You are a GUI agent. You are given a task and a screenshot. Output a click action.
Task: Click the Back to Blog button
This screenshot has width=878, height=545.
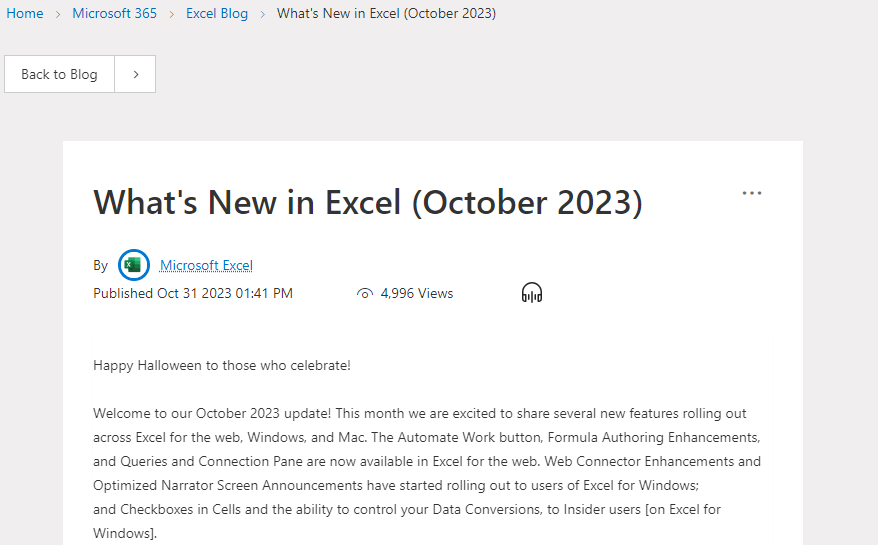59,74
